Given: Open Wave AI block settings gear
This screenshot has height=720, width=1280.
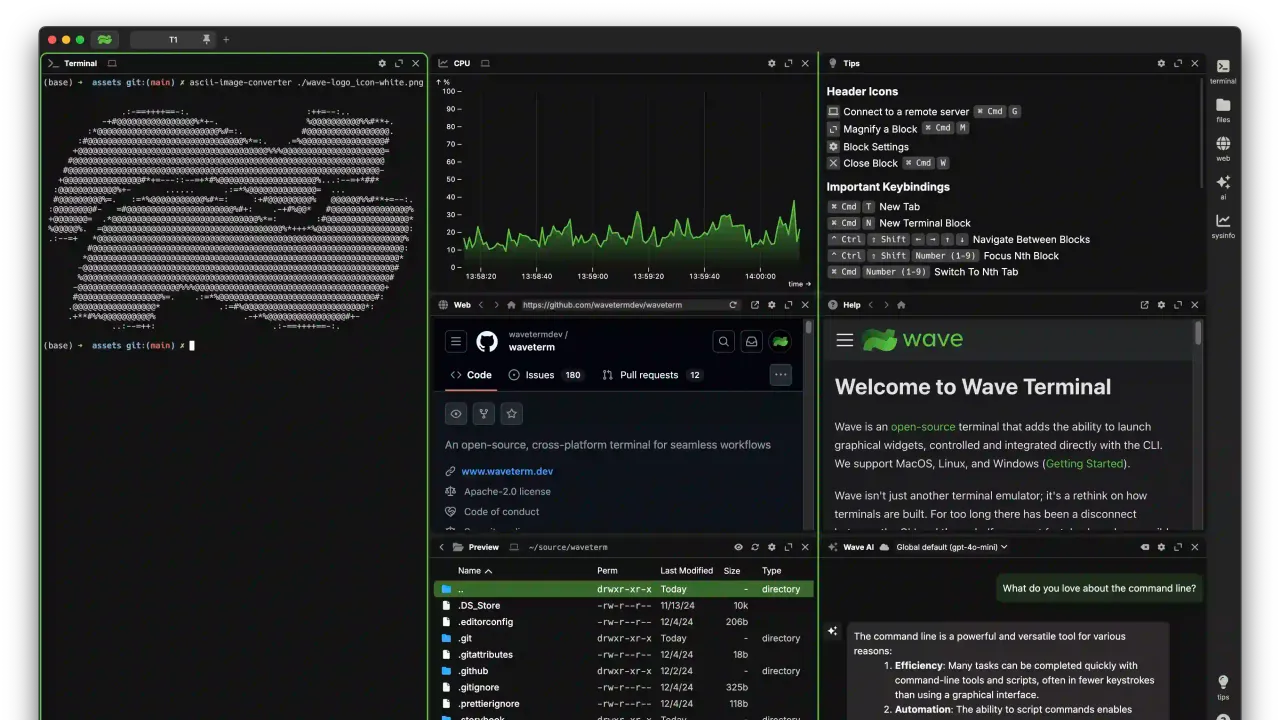Looking at the screenshot, I should (1161, 547).
